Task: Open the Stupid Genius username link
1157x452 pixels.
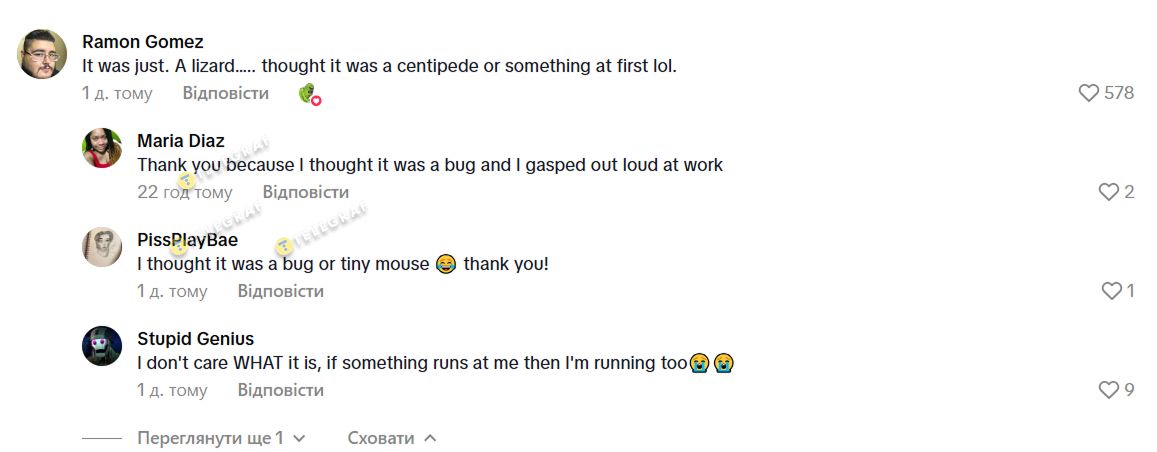Action: [196, 338]
